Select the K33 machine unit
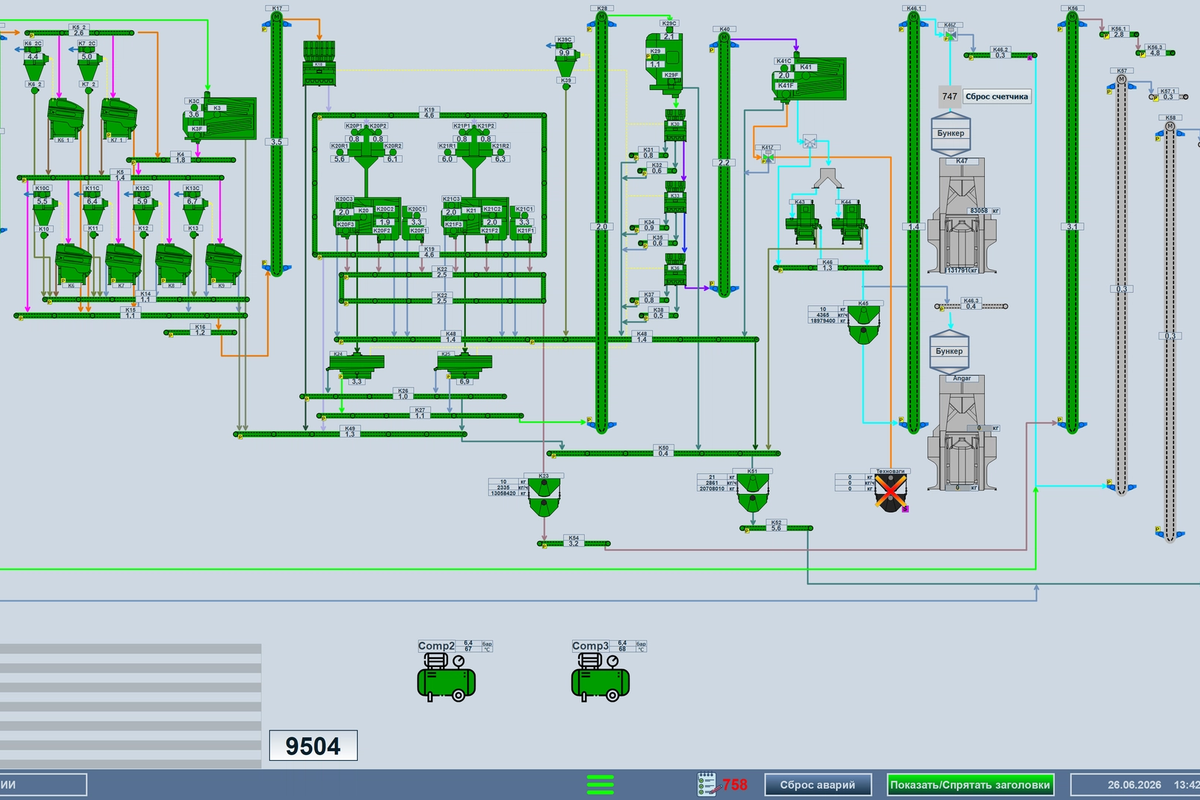This screenshot has width=1200, height=800. (675, 197)
